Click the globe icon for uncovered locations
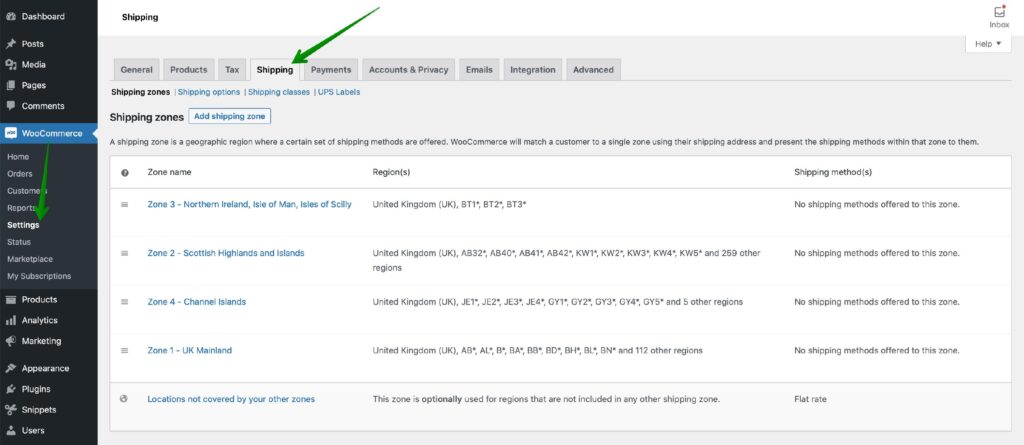This screenshot has width=1024, height=445. click(x=125, y=399)
